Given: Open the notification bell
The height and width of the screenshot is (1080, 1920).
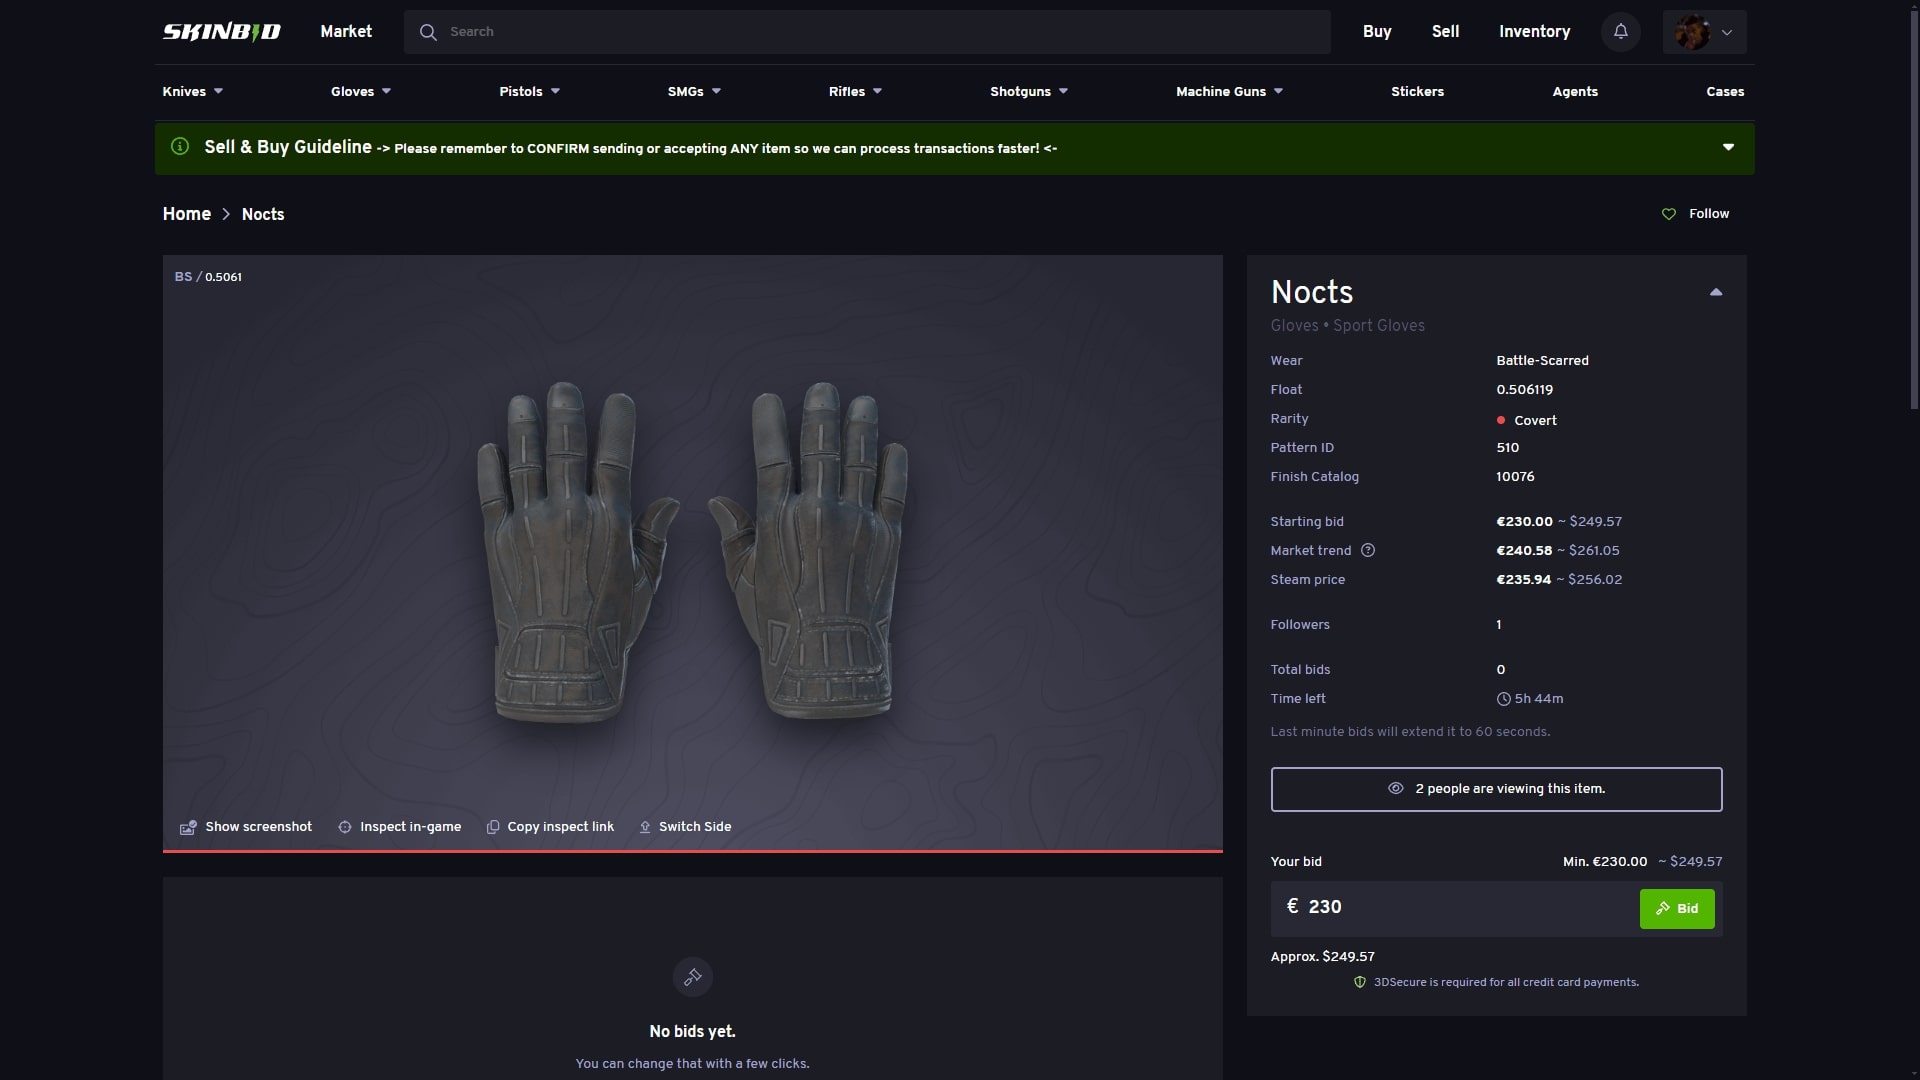Looking at the screenshot, I should tap(1620, 31).
